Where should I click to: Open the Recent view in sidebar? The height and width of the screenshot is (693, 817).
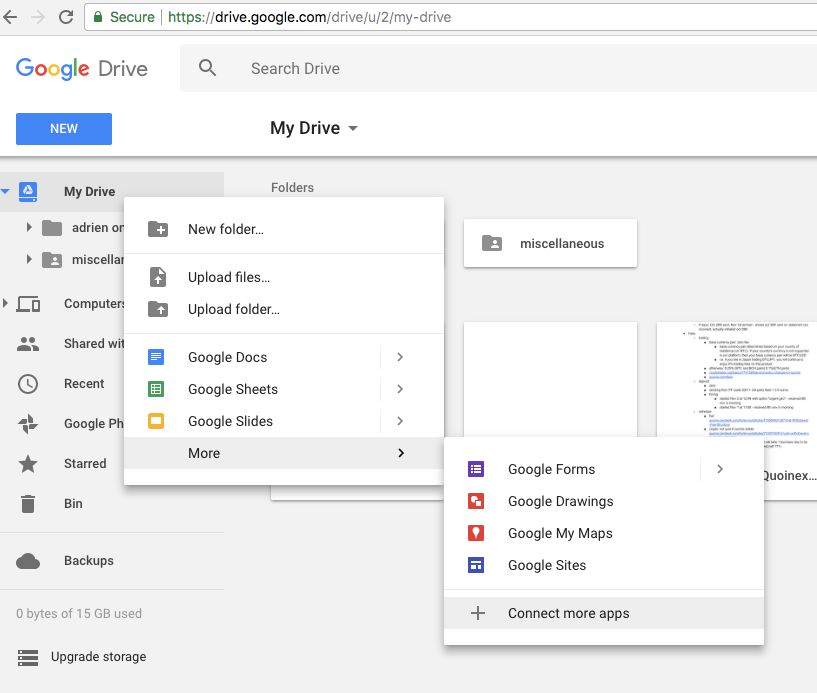(x=84, y=383)
